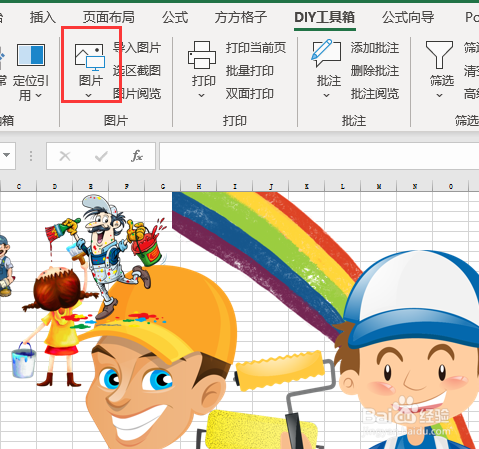The height and width of the screenshot is (449, 479).
Task: Switch to the 公式 ribbon tab
Action: point(175,17)
